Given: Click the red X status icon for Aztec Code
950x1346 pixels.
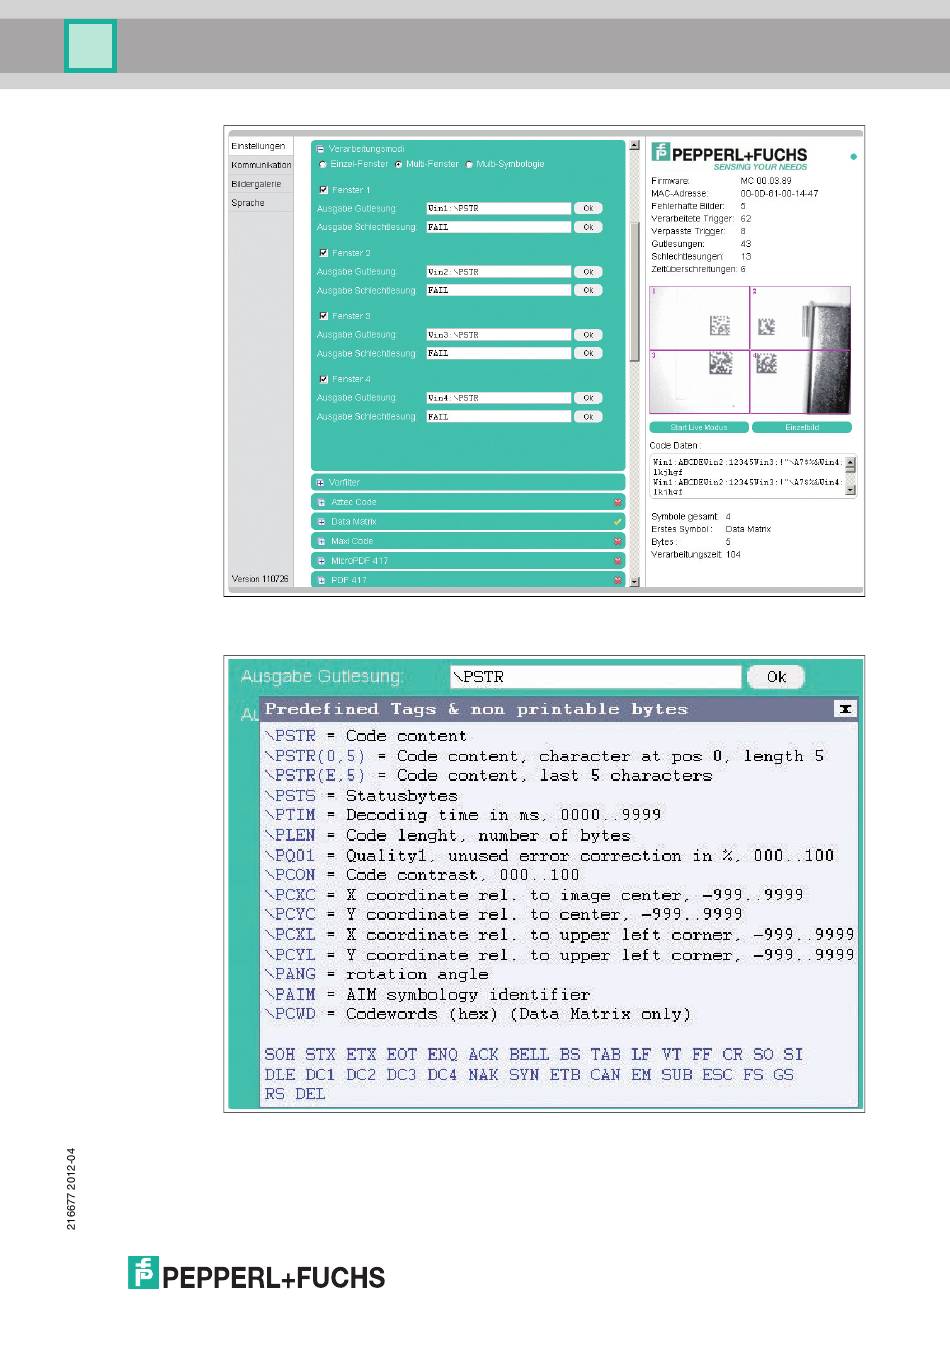Looking at the screenshot, I should tap(618, 502).
